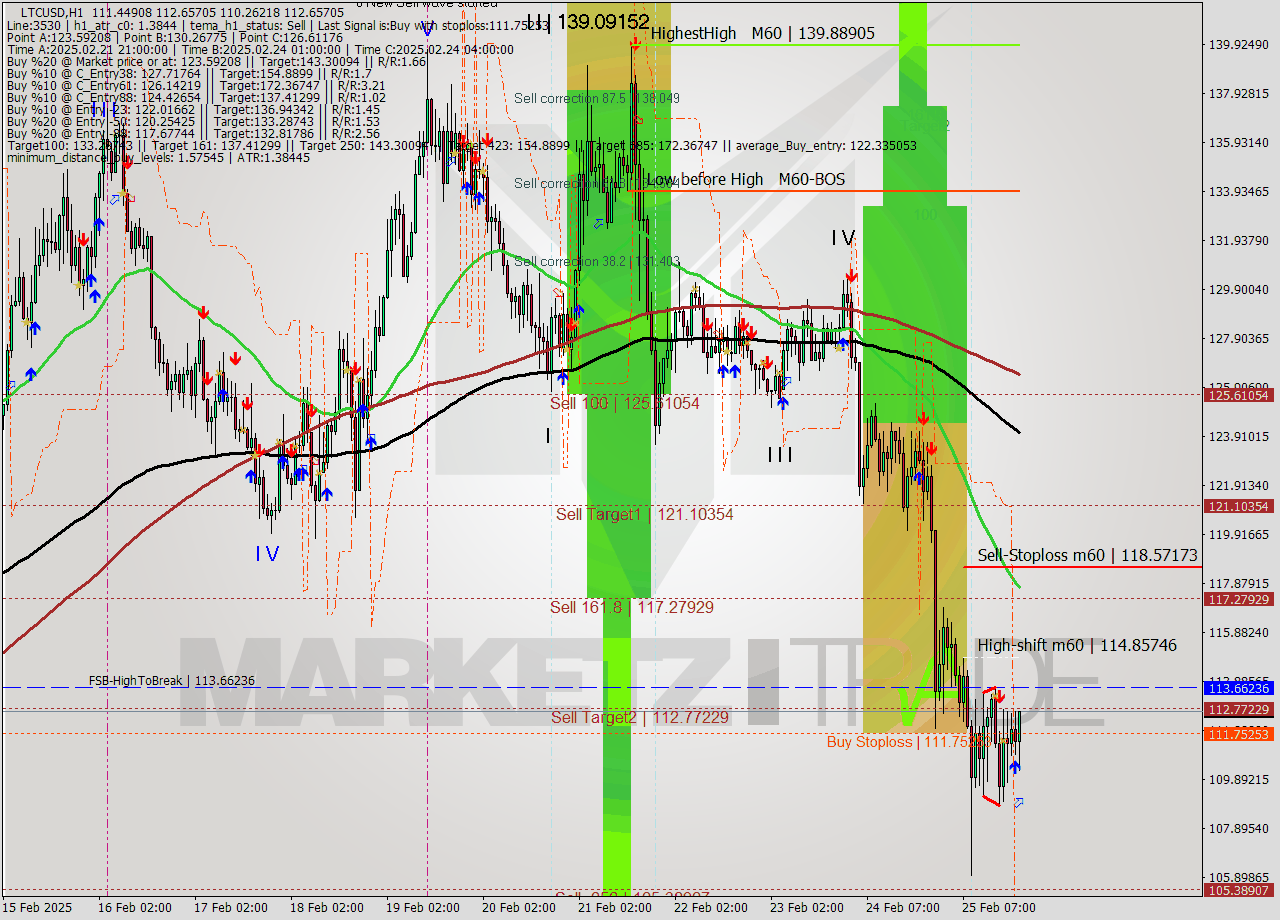Select the blue buy arrow near 25 Feb low
Image resolution: width=1280 pixels, height=920 pixels.
pos(1015,766)
